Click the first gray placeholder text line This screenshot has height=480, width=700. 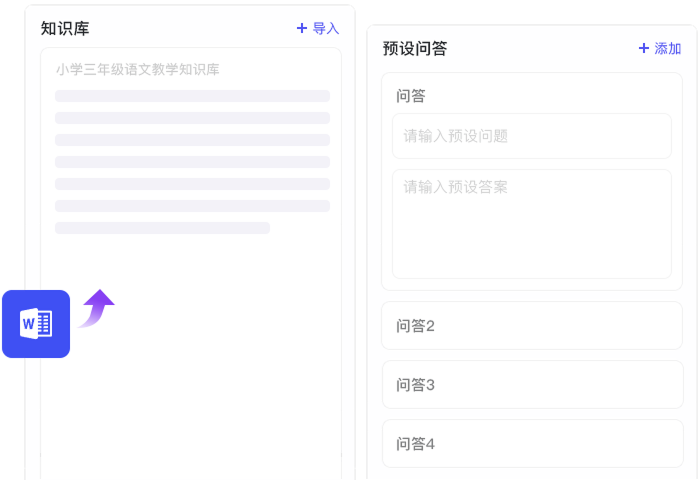pyautogui.click(x=192, y=96)
